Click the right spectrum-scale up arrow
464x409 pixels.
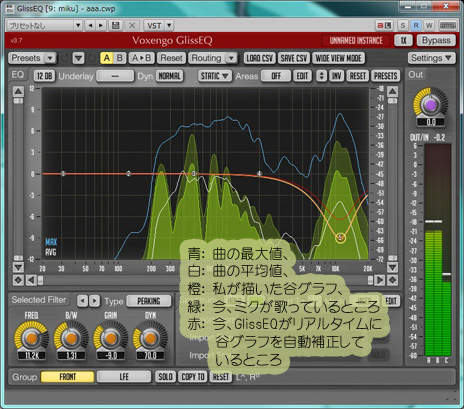[x=393, y=91]
